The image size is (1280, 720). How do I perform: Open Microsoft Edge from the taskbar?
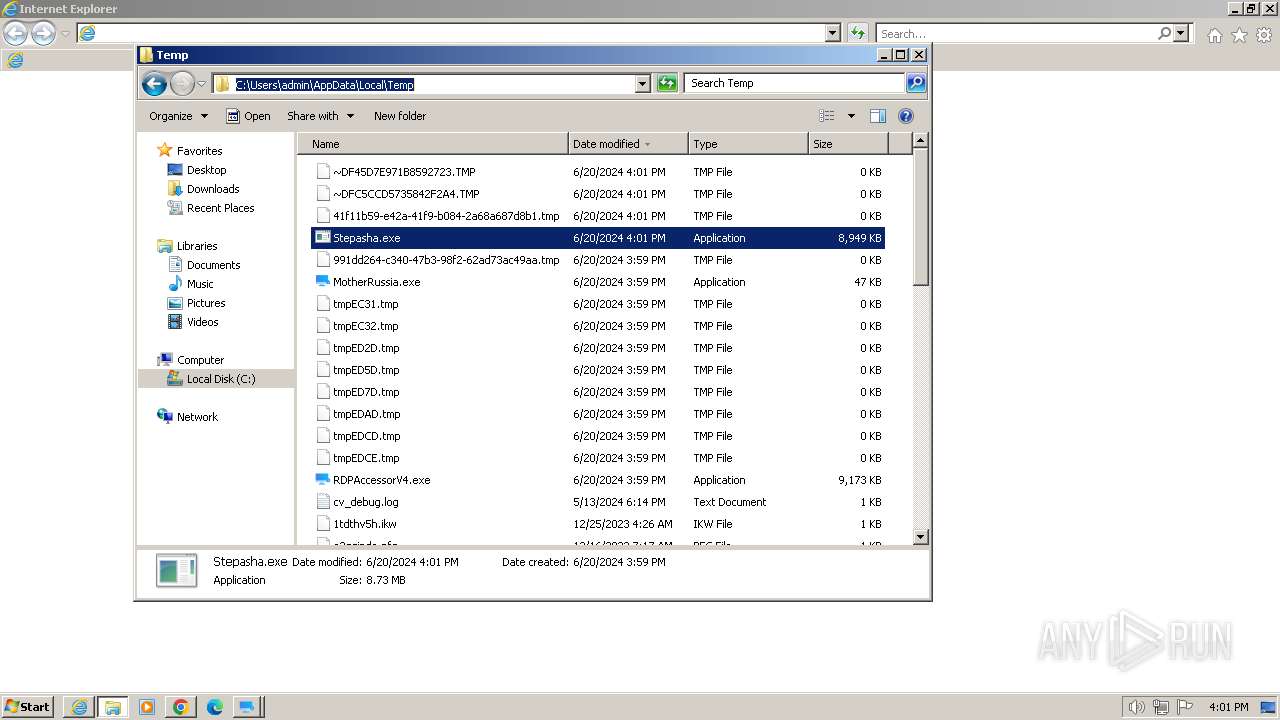pos(214,707)
